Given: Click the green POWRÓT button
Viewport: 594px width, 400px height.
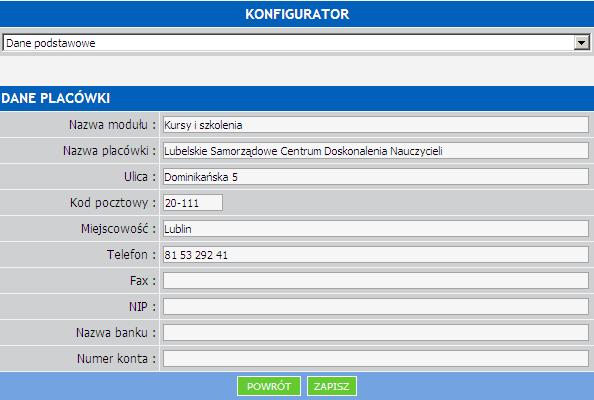Looking at the screenshot, I should (269, 386).
